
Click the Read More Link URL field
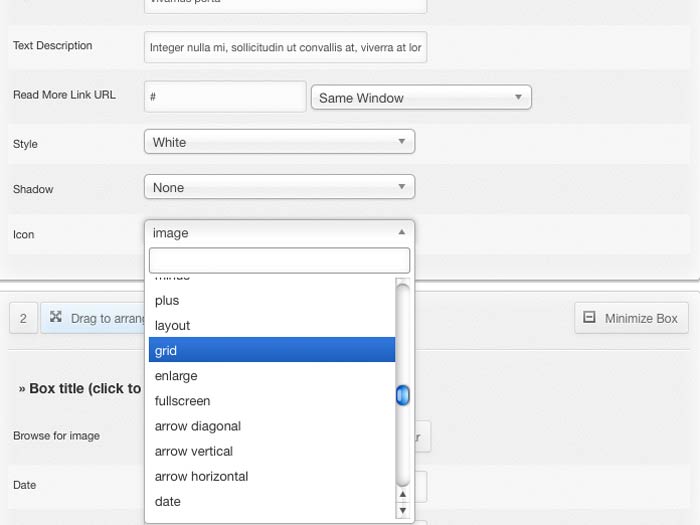point(225,97)
